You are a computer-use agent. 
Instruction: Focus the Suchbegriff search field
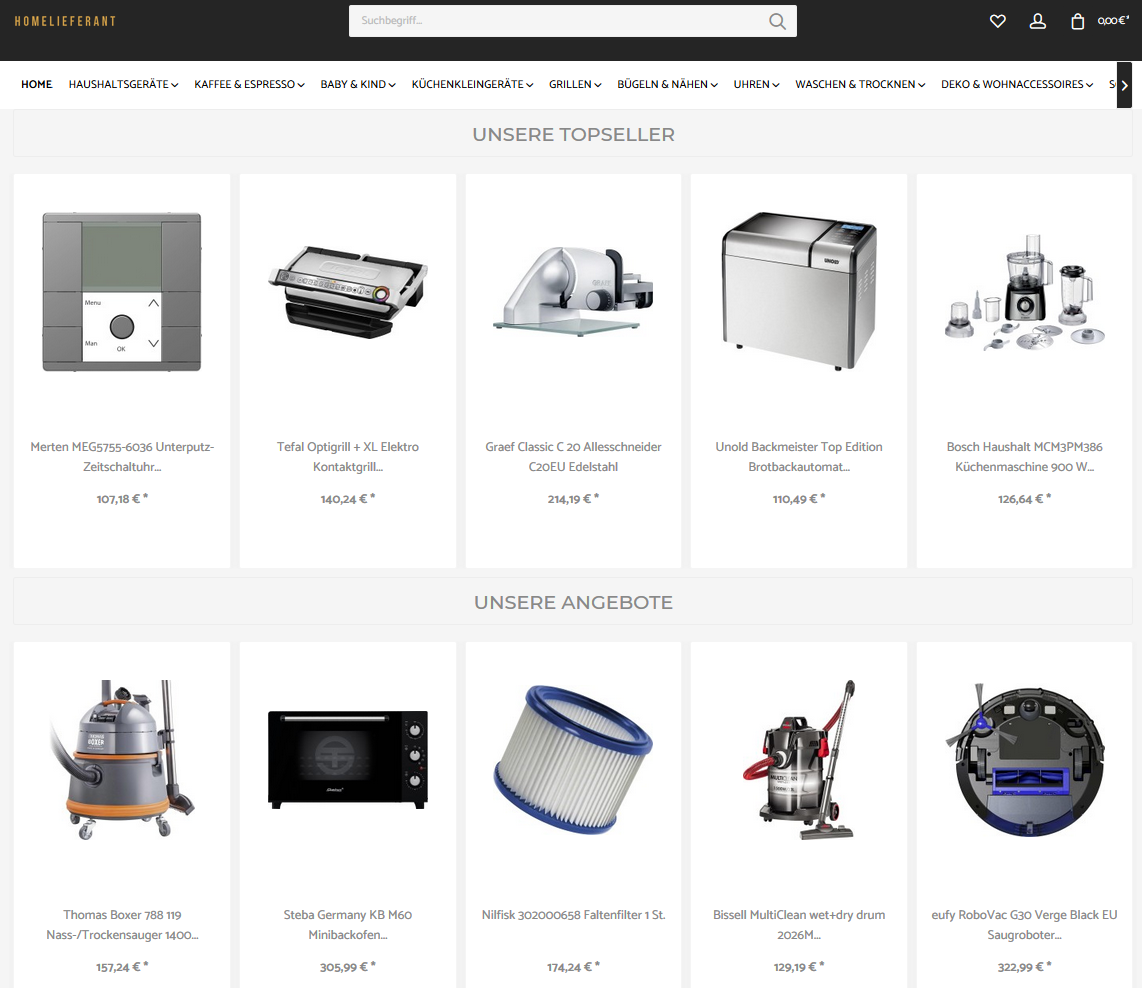(x=572, y=21)
